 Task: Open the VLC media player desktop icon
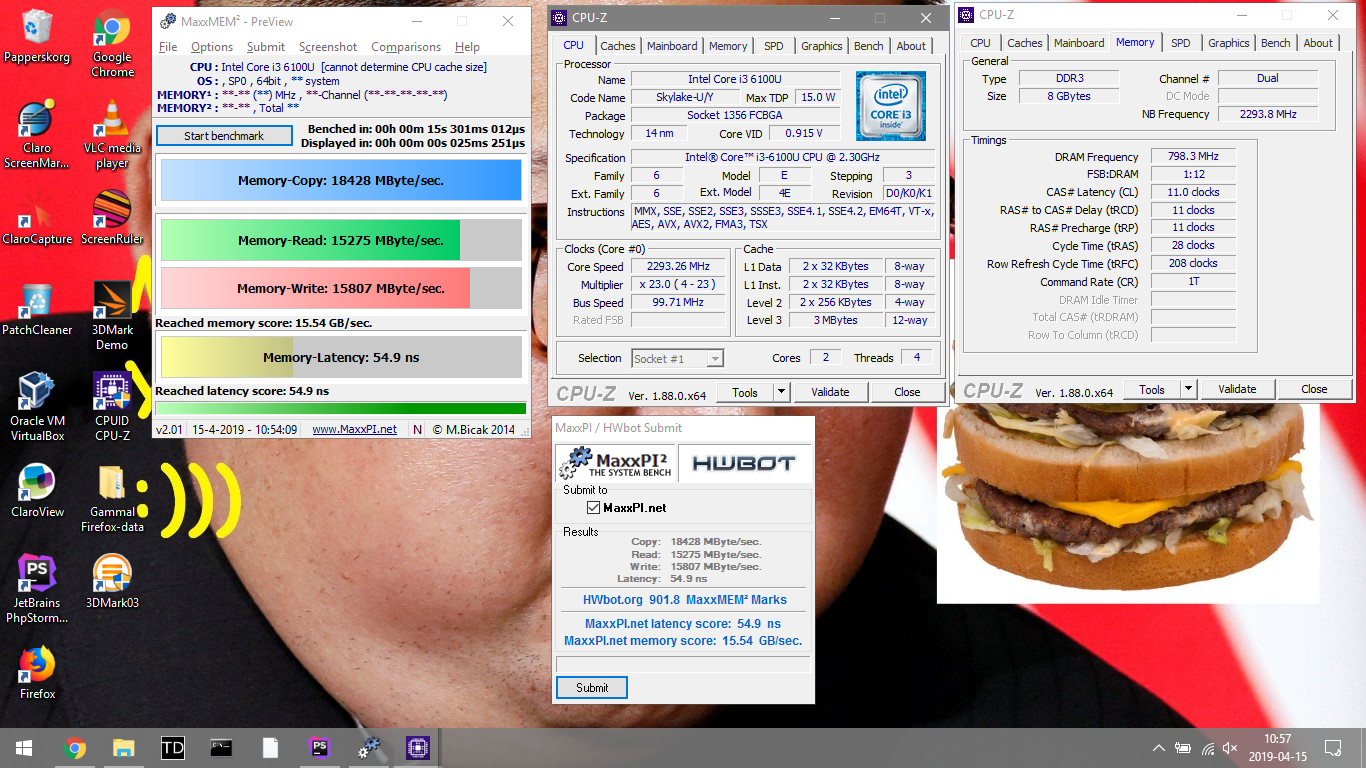tap(112, 134)
